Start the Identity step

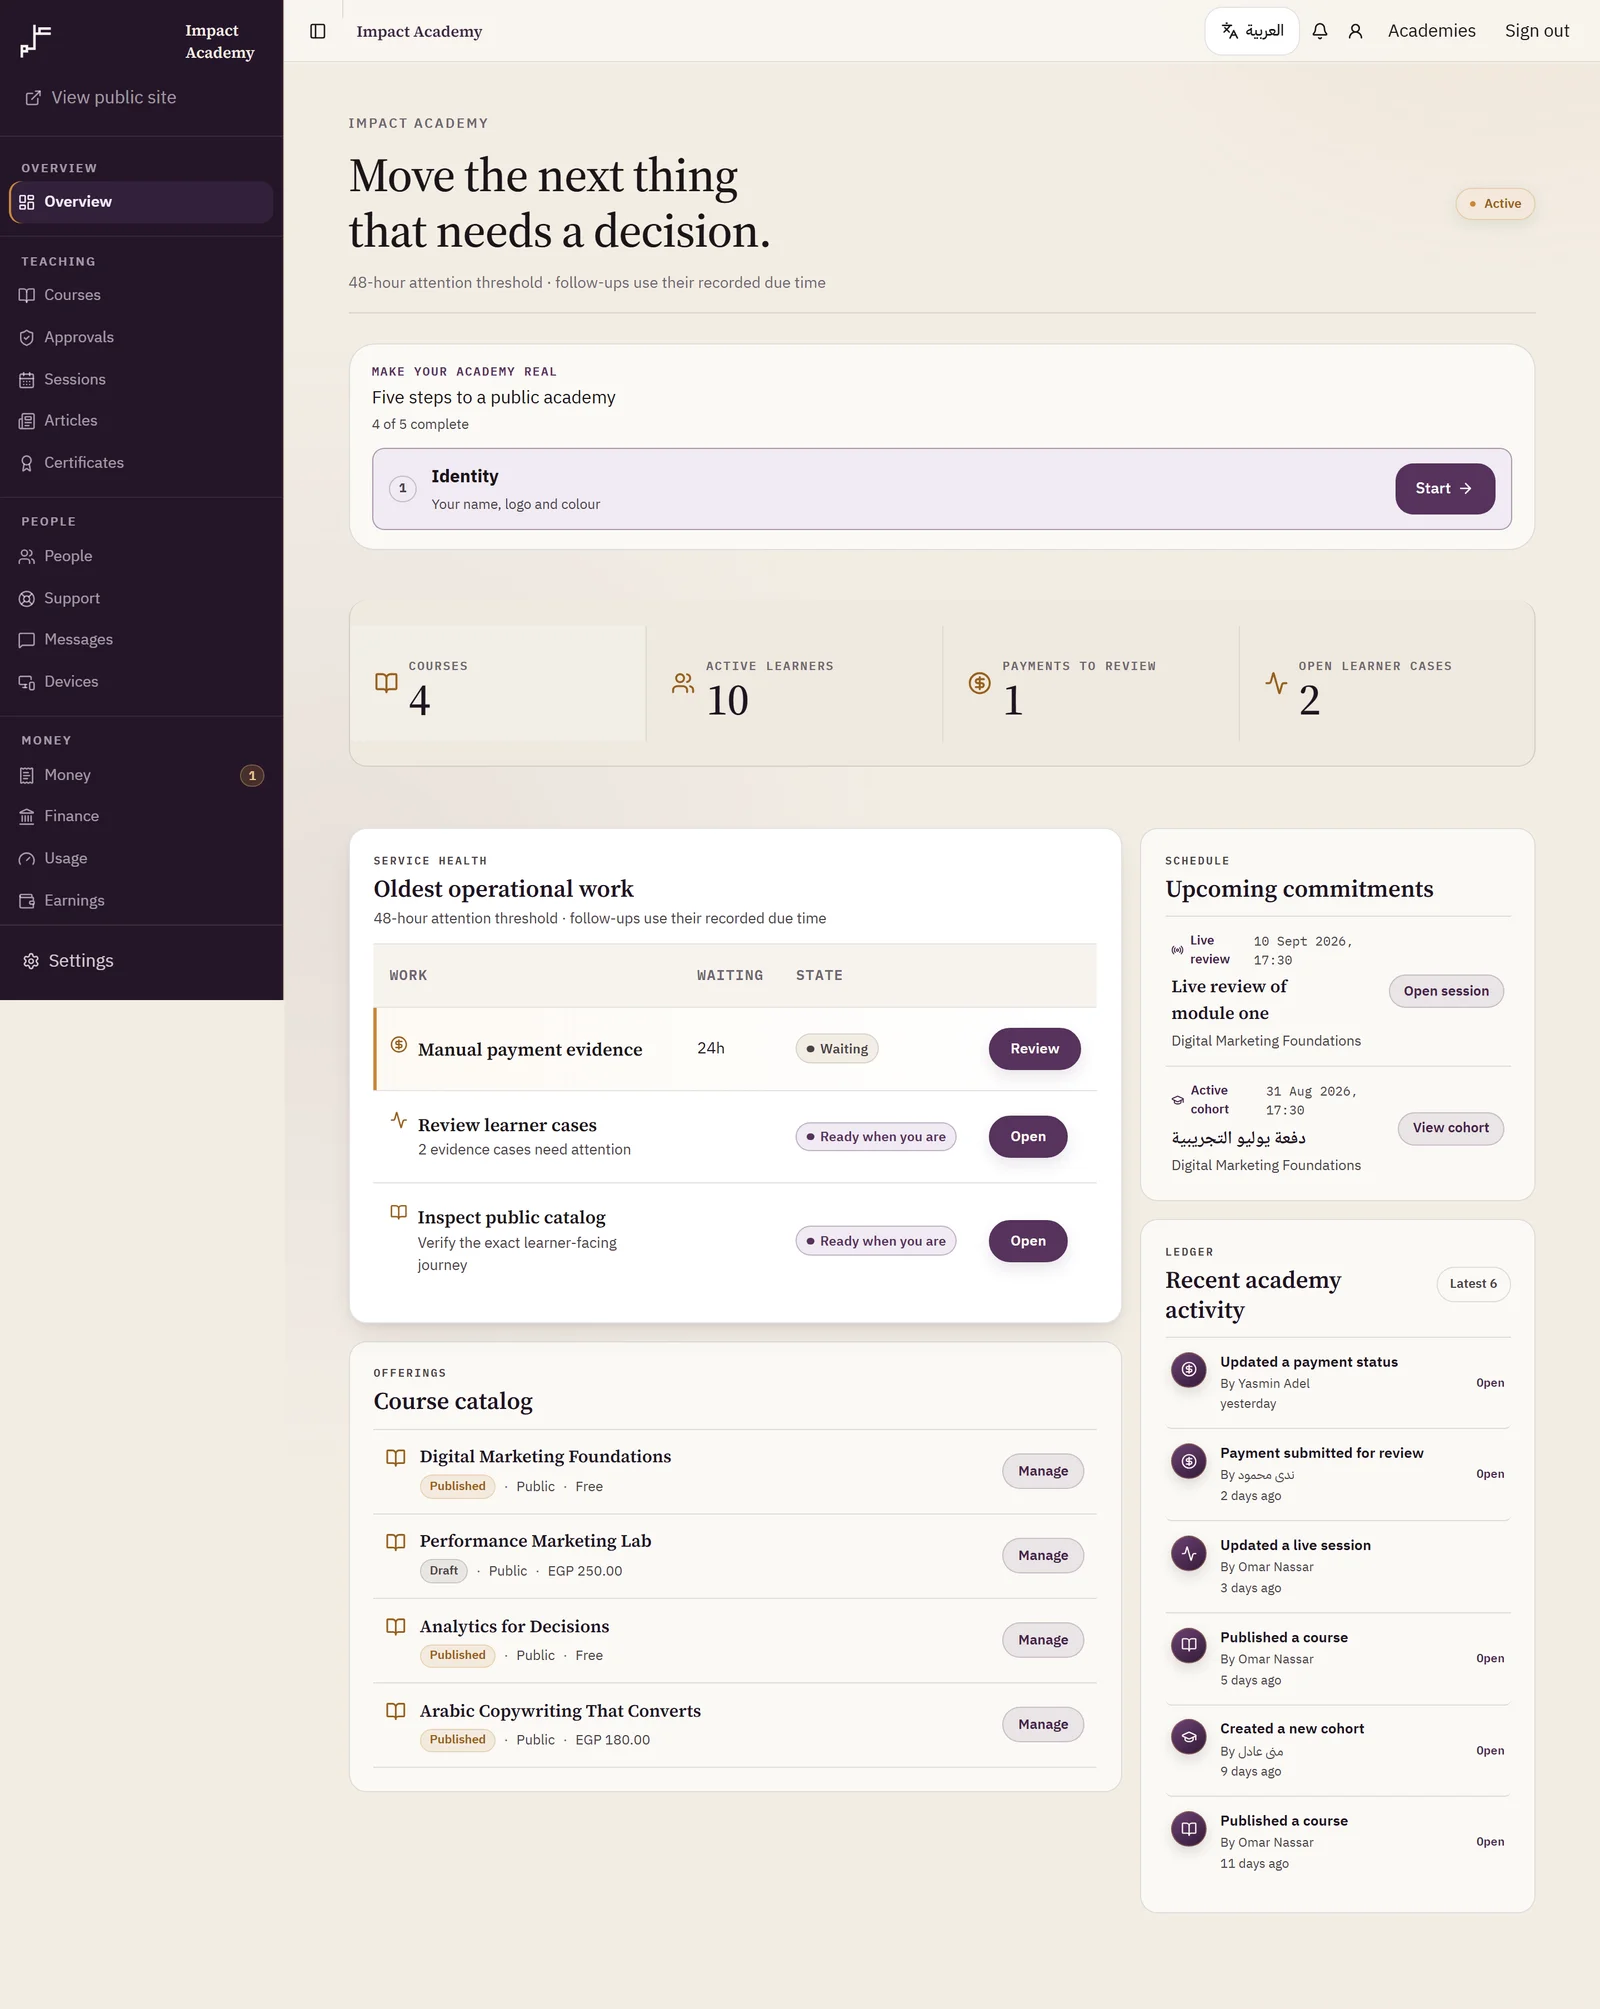pyautogui.click(x=1445, y=489)
